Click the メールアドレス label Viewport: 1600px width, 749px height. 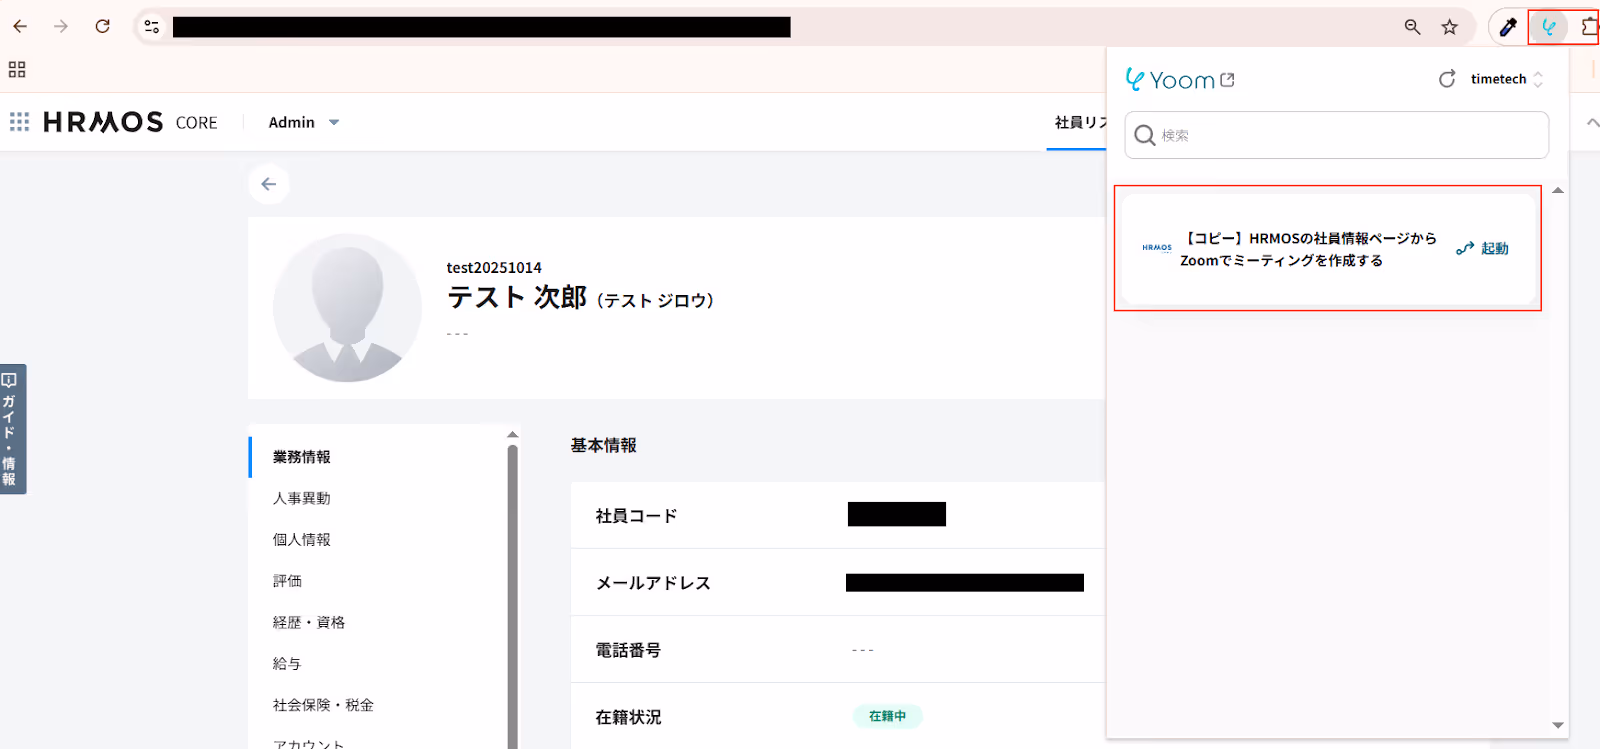(x=653, y=583)
